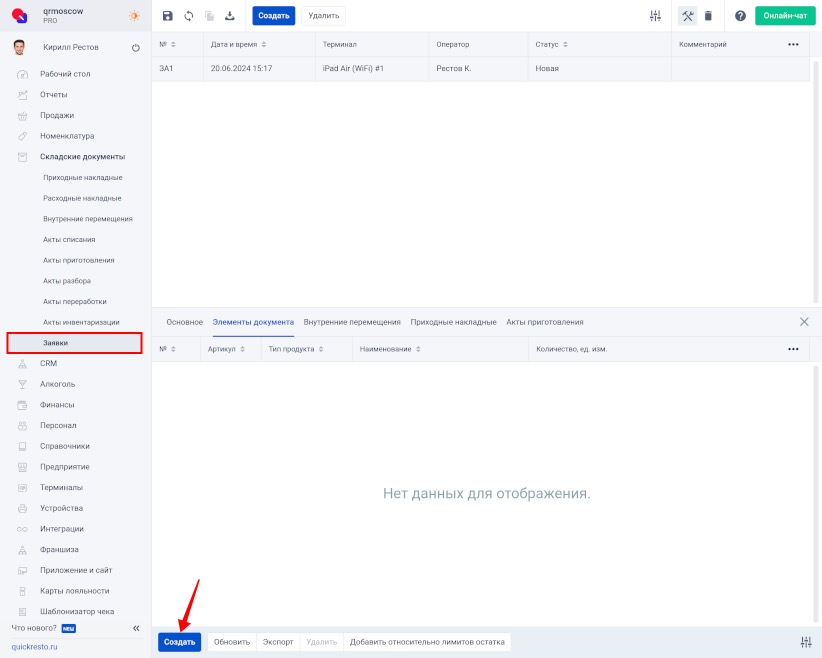Open Приходные накладные in sidebar submenu

tap(83, 177)
